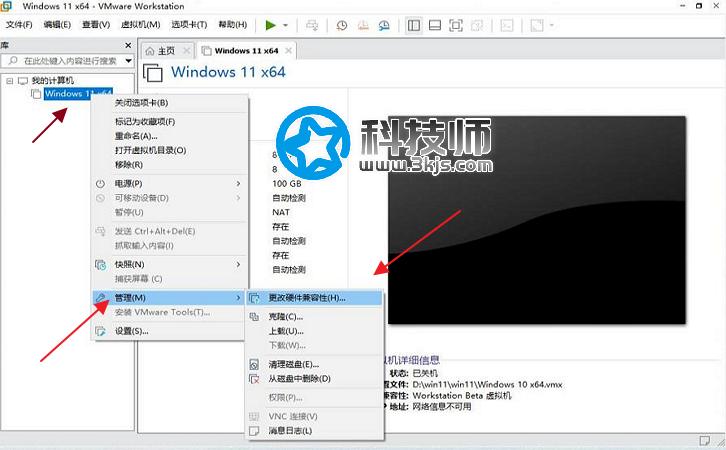Open the 帮助(H) menu
This screenshot has width=726, height=450.
(x=232, y=25)
